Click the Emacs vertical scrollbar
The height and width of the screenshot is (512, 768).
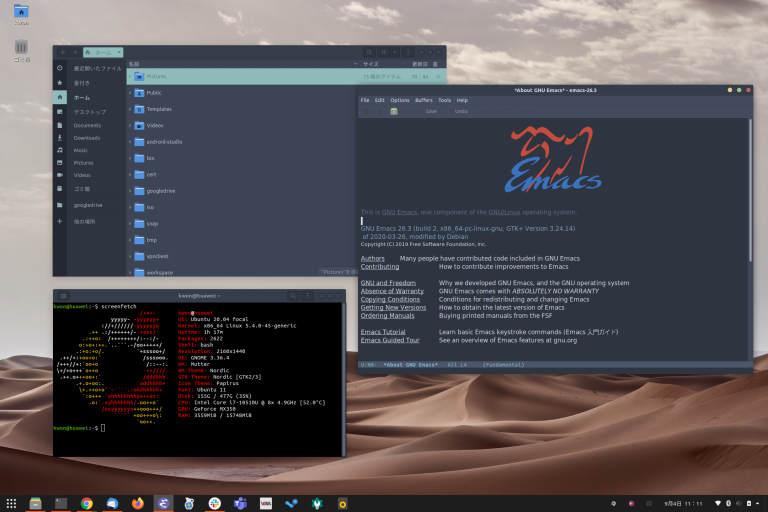(x=750, y=190)
